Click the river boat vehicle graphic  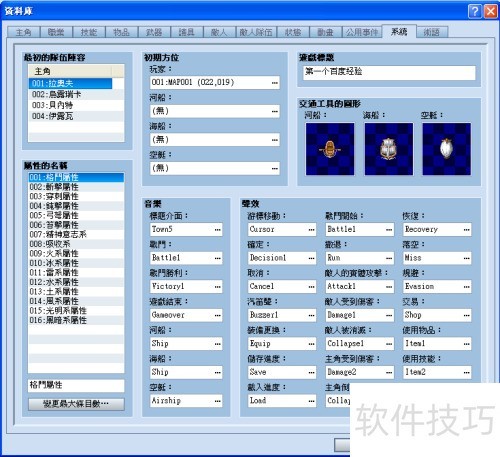pyautogui.click(x=330, y=149)
